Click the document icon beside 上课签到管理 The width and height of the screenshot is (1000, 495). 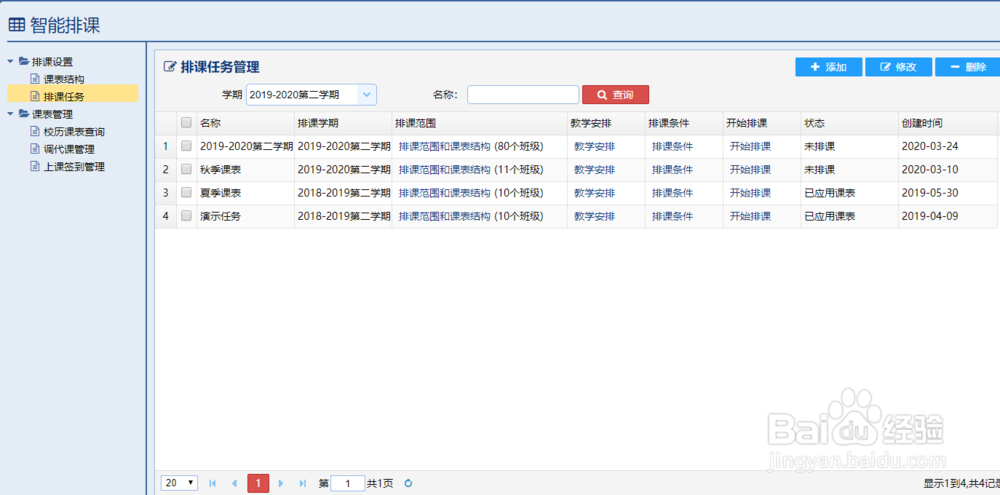point(36,166)
